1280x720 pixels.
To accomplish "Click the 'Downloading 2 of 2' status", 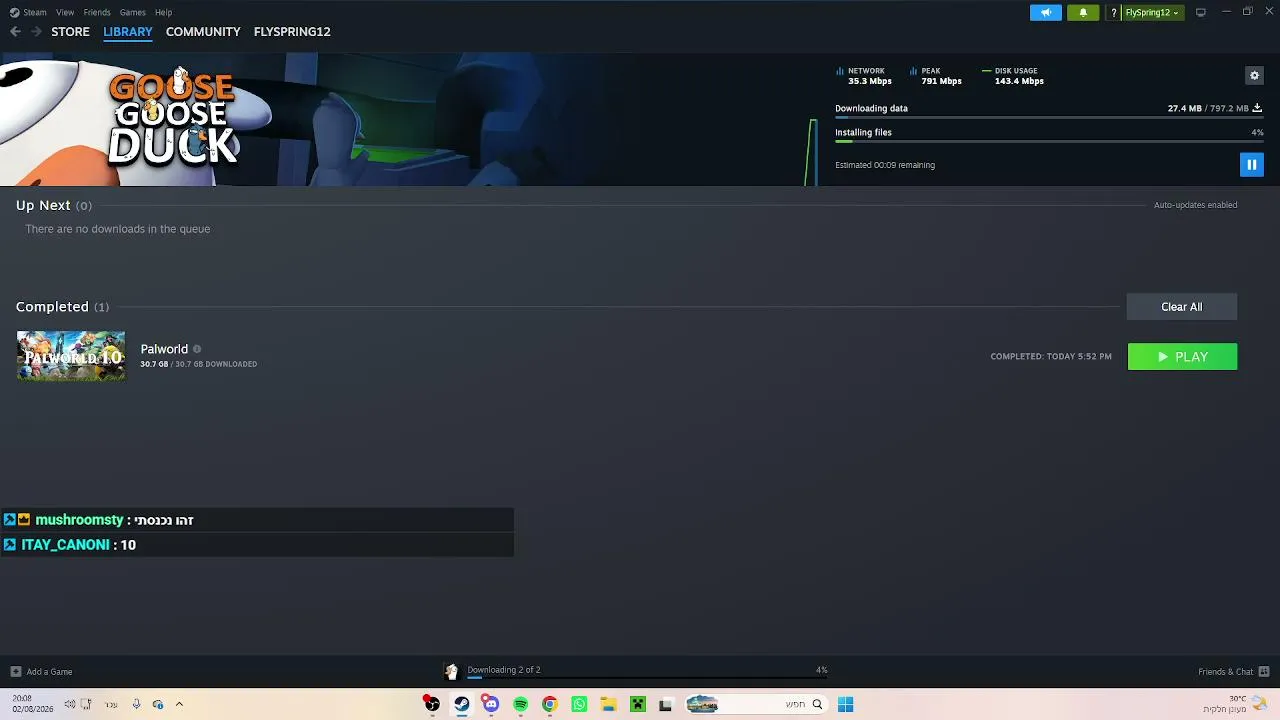I will [x=504, y=670].
